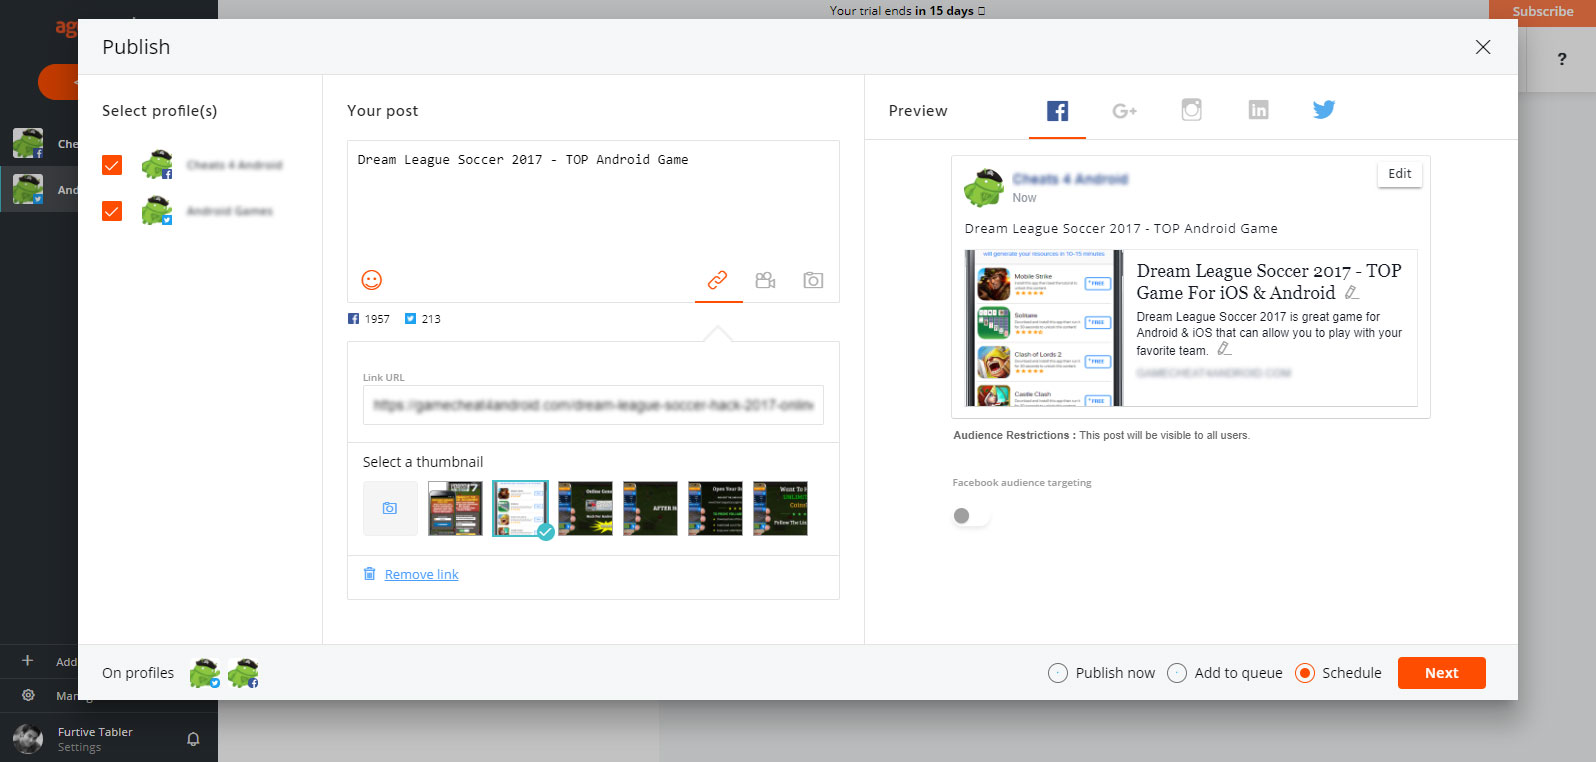Switch preview to LinkedIn tab
This screenshot has height=762, width=1596.
tap(1258, 110)
